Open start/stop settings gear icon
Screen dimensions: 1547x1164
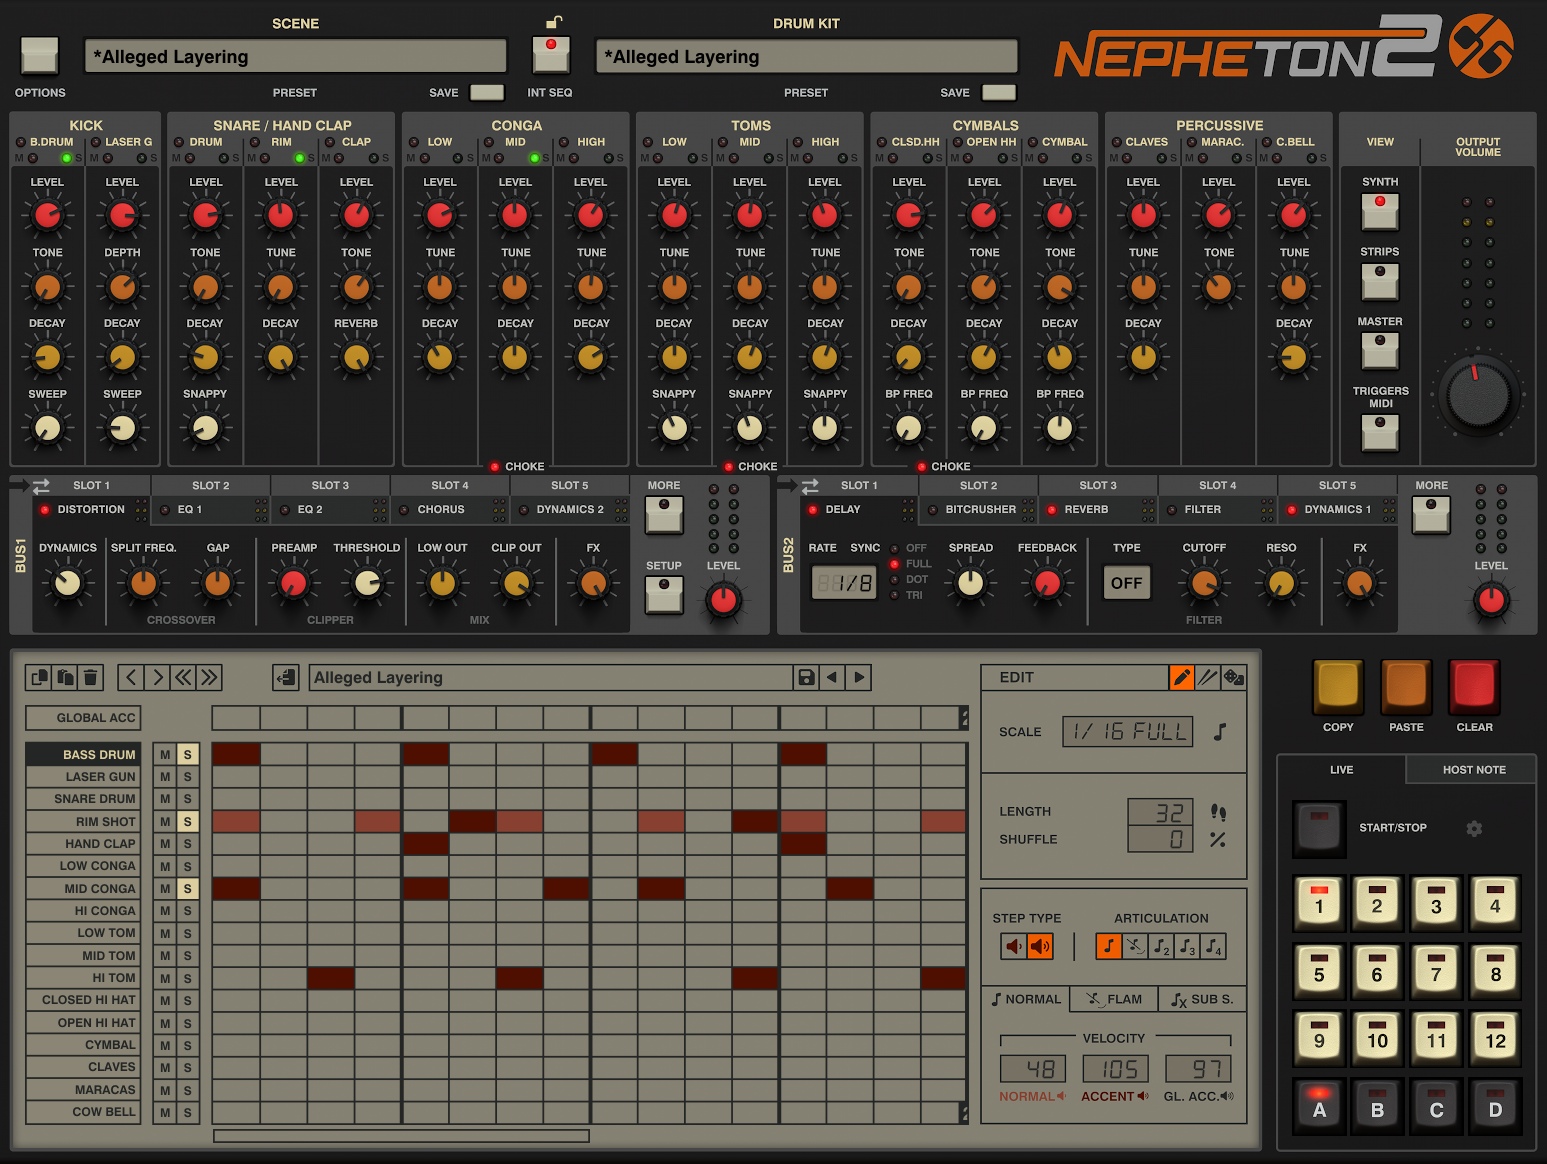pyautogui.click(x=1474, y=828)
